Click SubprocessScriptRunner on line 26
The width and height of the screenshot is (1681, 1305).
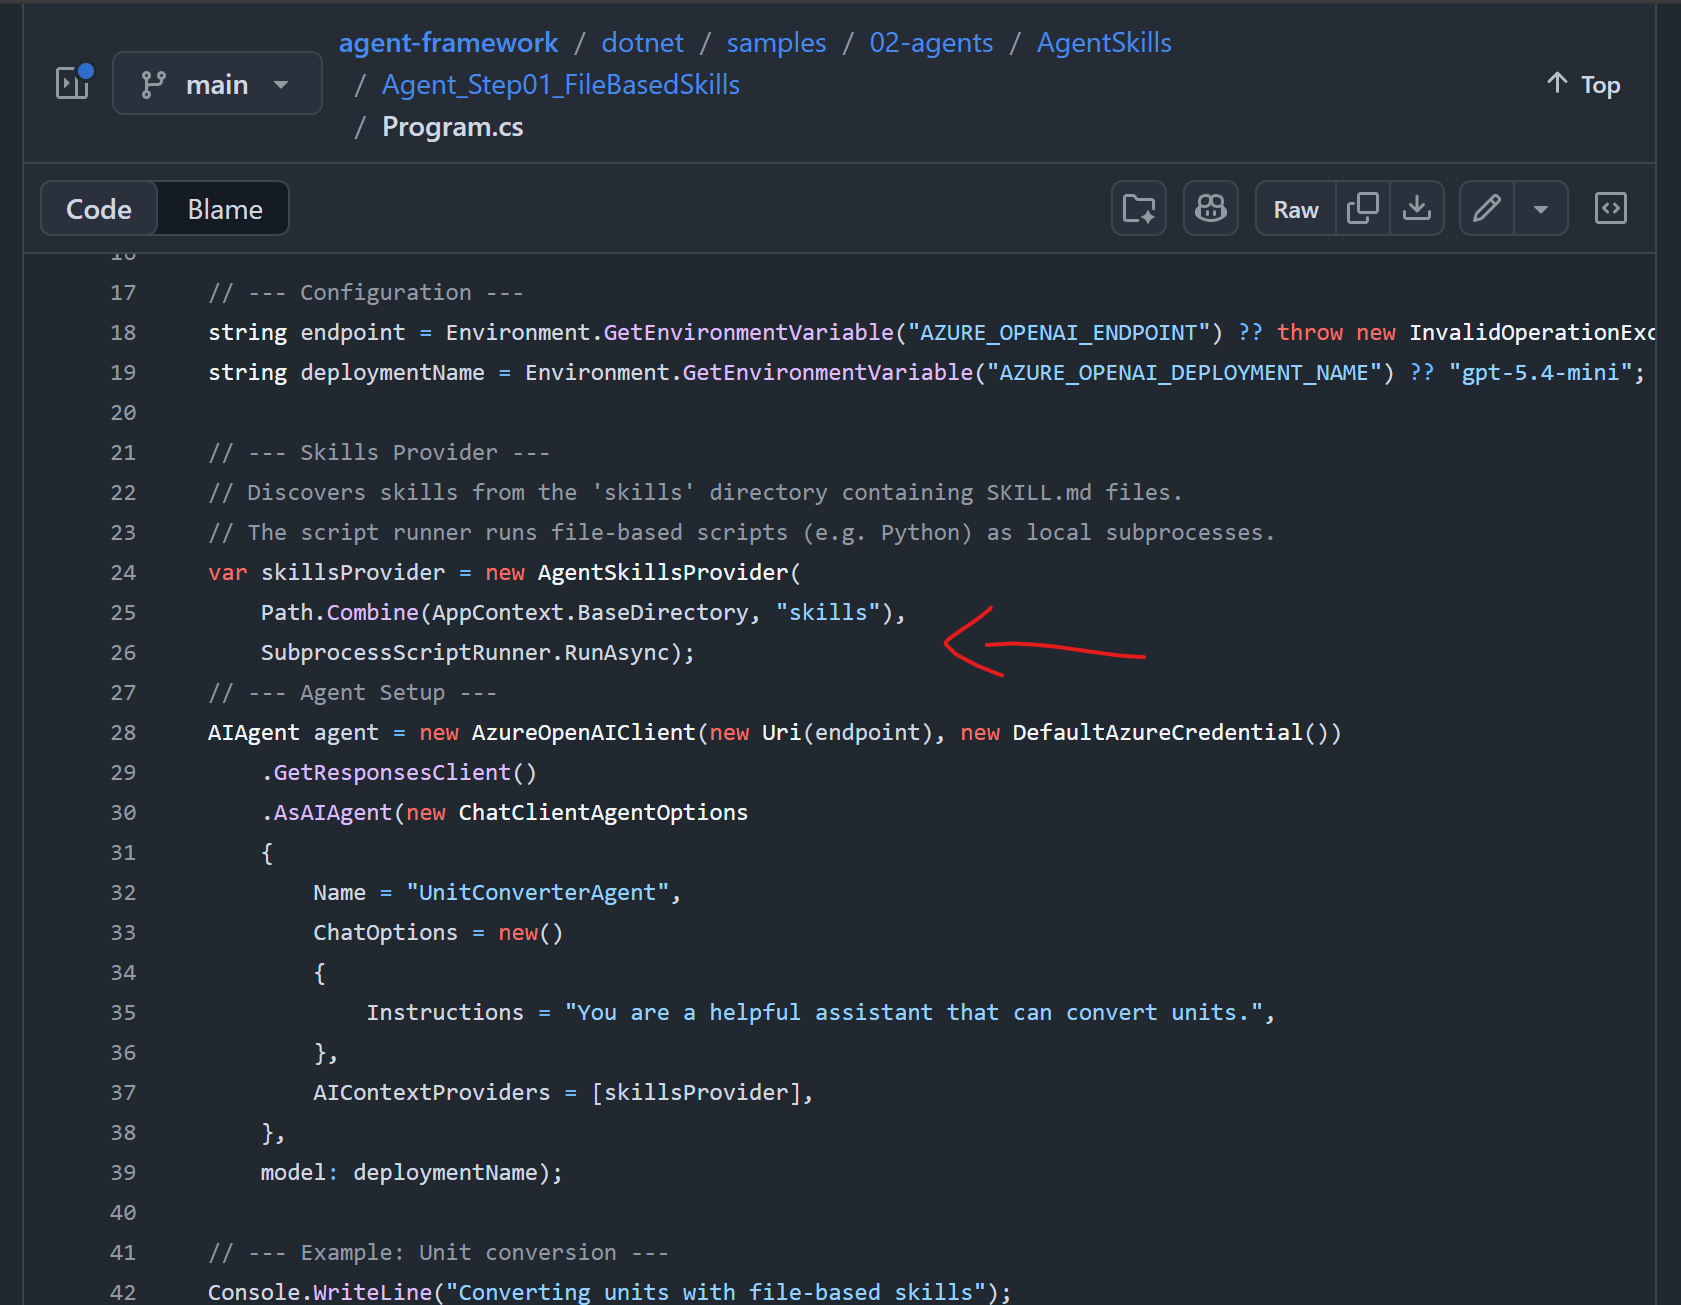pos(406,652)
